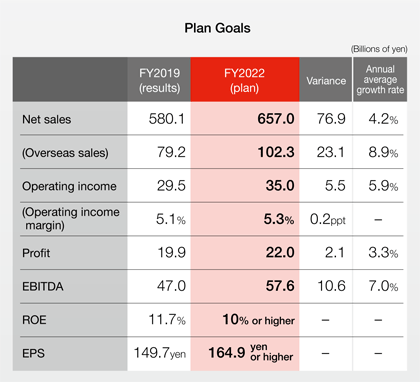
Task: Click the Plan Goals title
Action: tap(217, 28)
